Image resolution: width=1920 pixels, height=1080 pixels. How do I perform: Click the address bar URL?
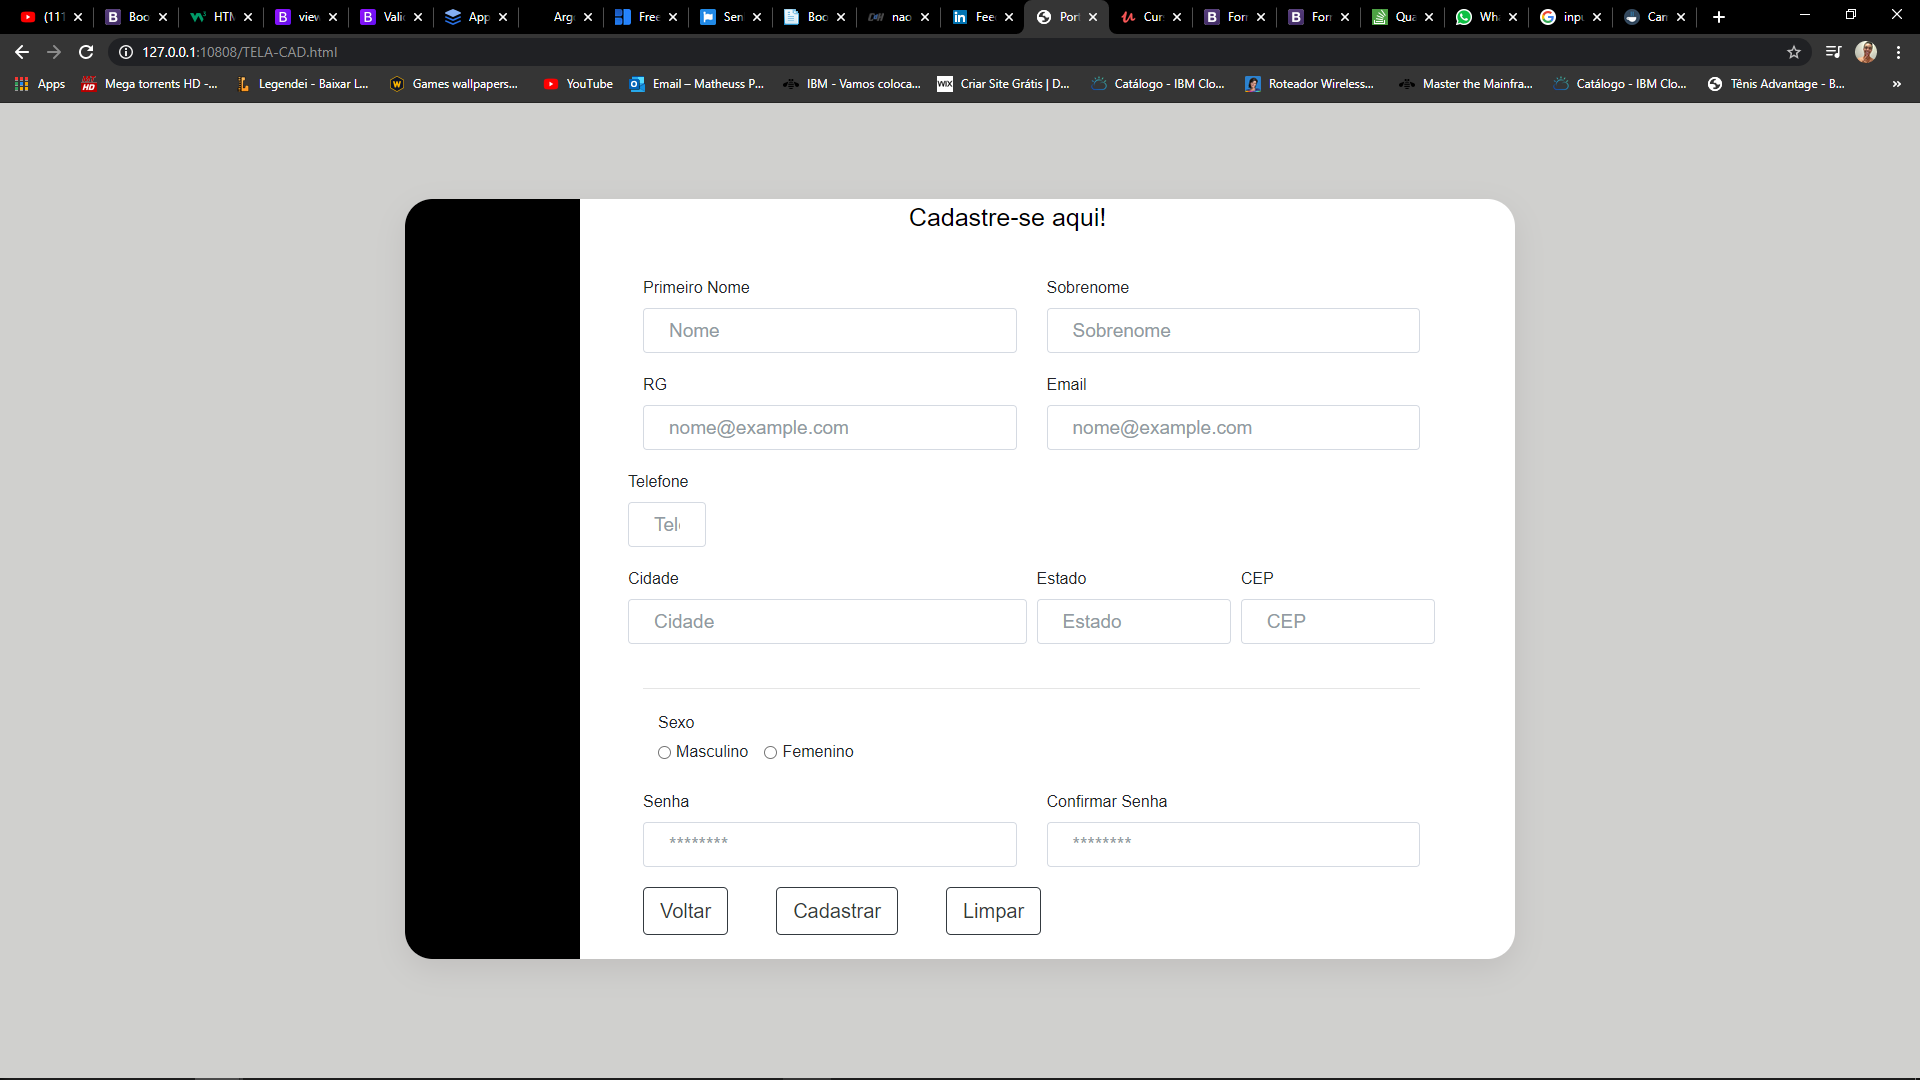(240, 52)
